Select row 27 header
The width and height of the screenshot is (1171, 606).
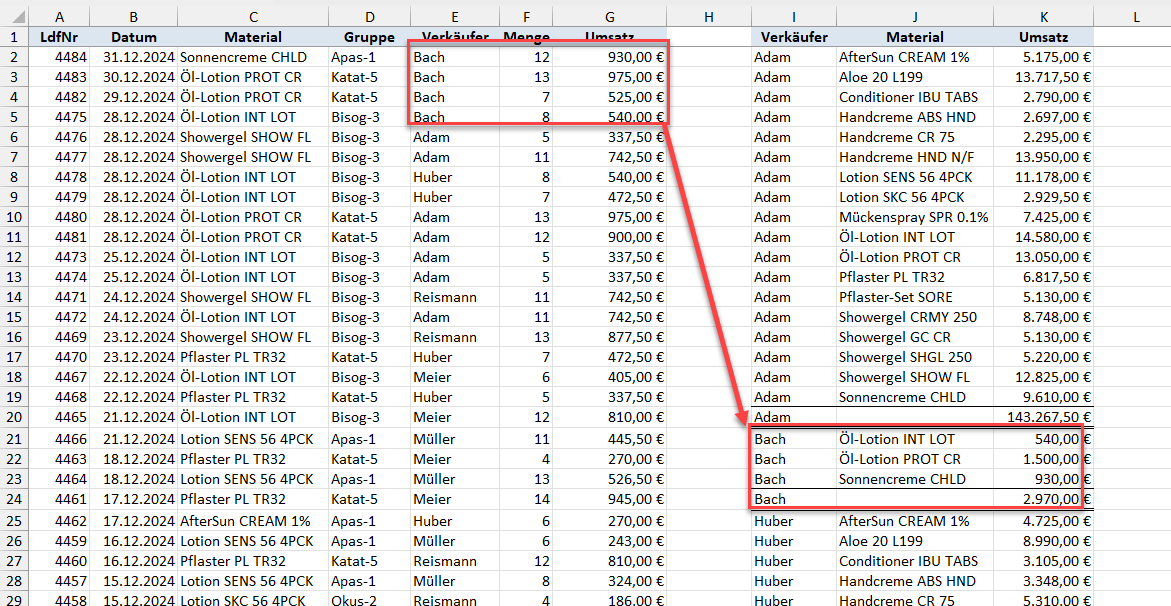(14, 560)
